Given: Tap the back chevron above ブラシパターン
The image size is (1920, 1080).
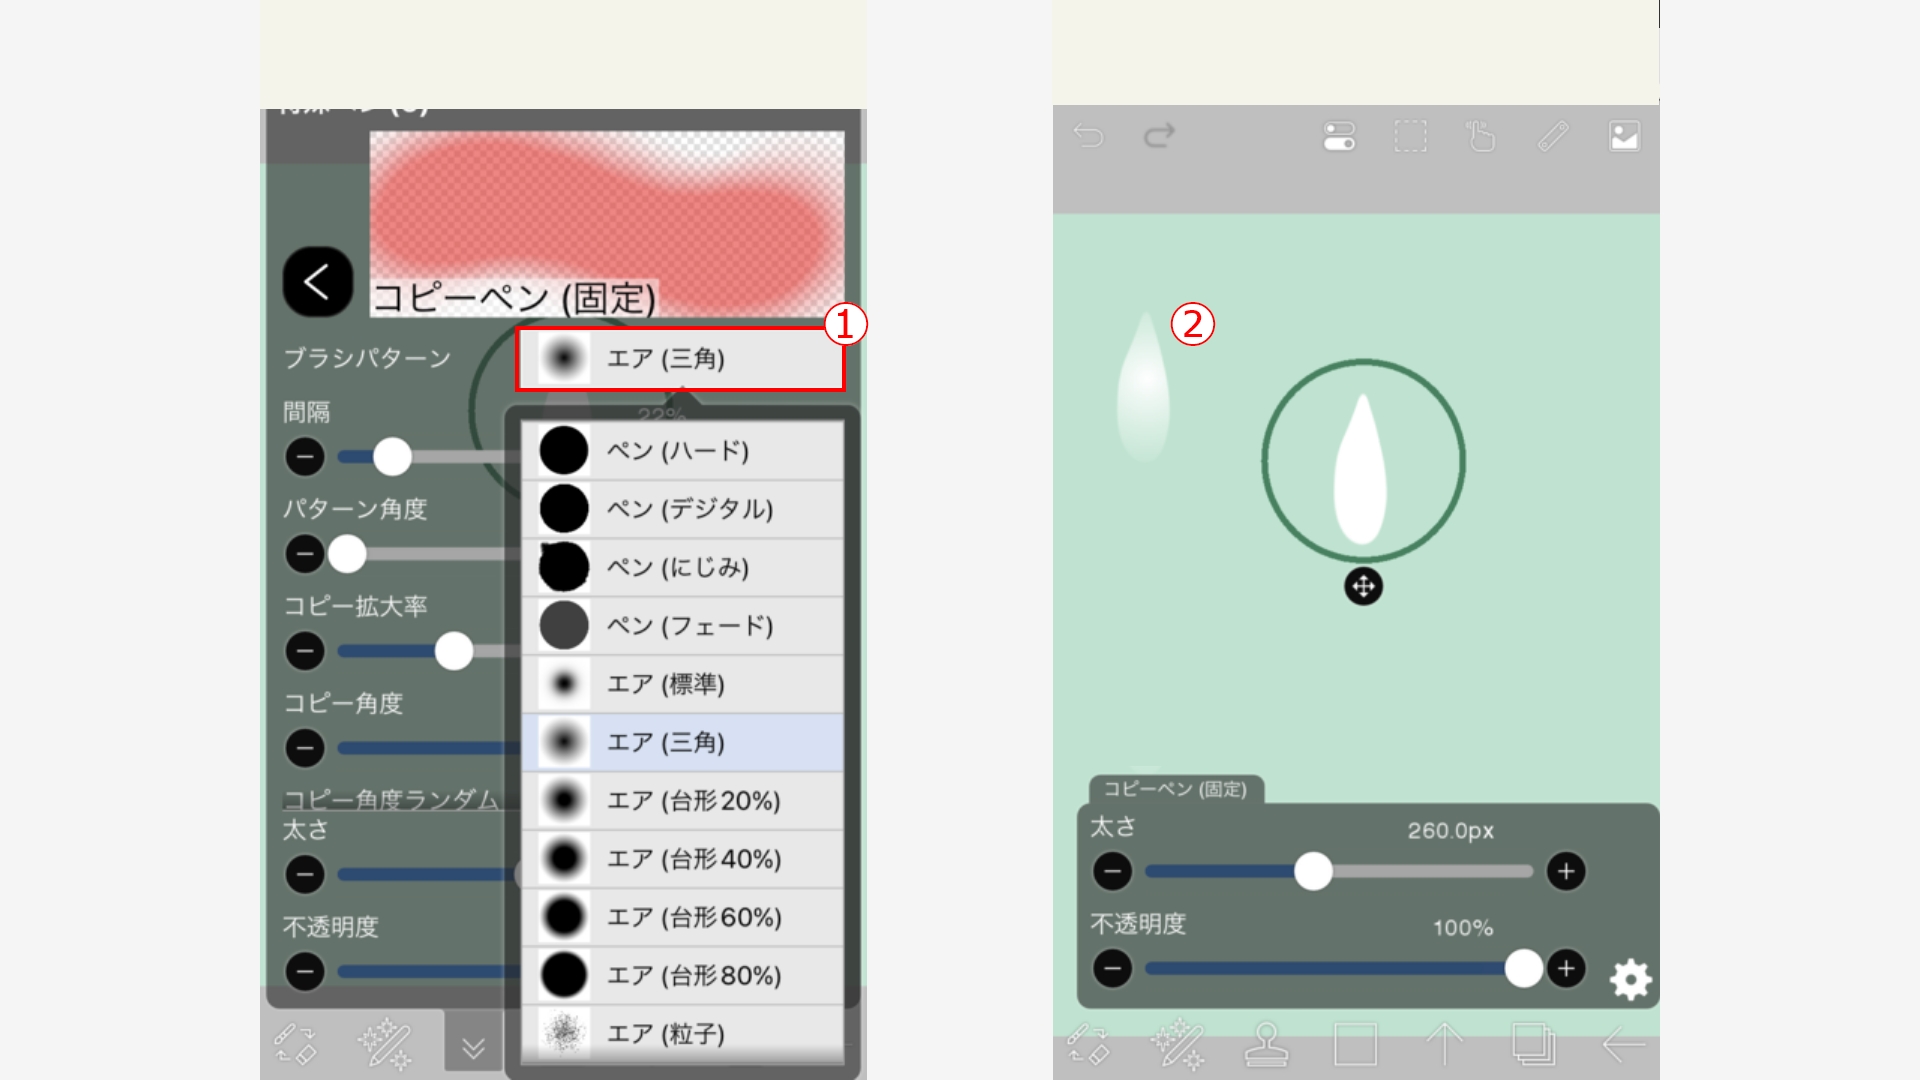Looking at the screenshot, I should point(316,283).
